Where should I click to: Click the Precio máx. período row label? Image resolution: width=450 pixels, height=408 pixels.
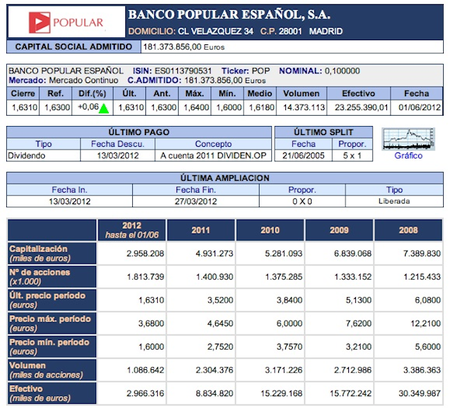pos(52,323)
